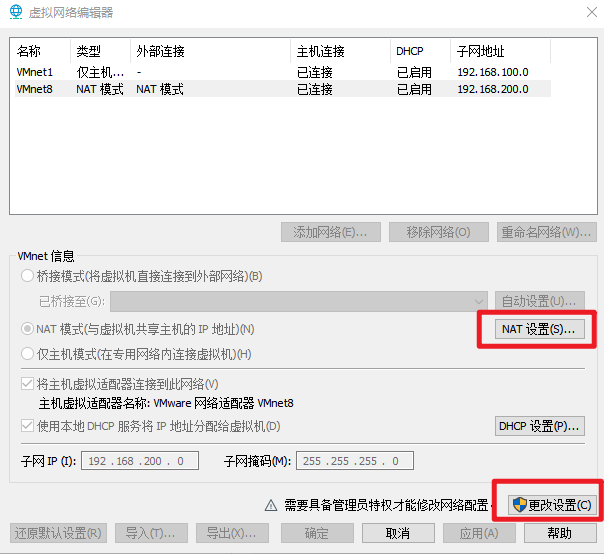Click the 子网 IP input field
The height and width of the screenshot is (554, 604).
coord(139,461)
